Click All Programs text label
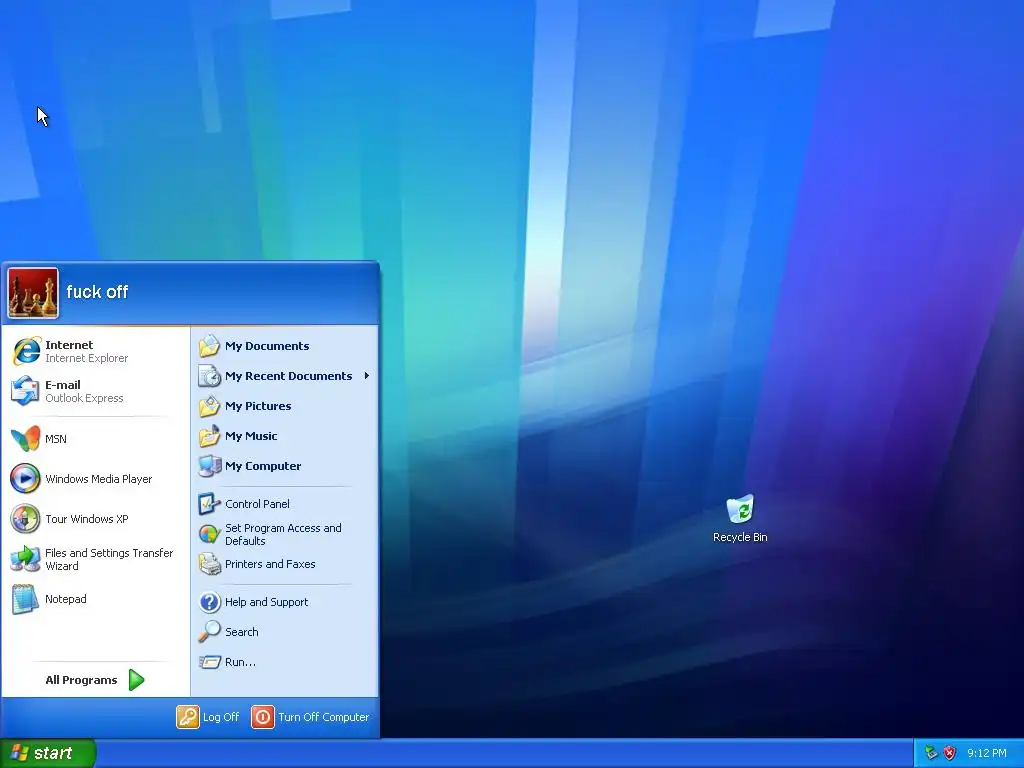This screenshot has width=1024, height=768. click(81, 680)
